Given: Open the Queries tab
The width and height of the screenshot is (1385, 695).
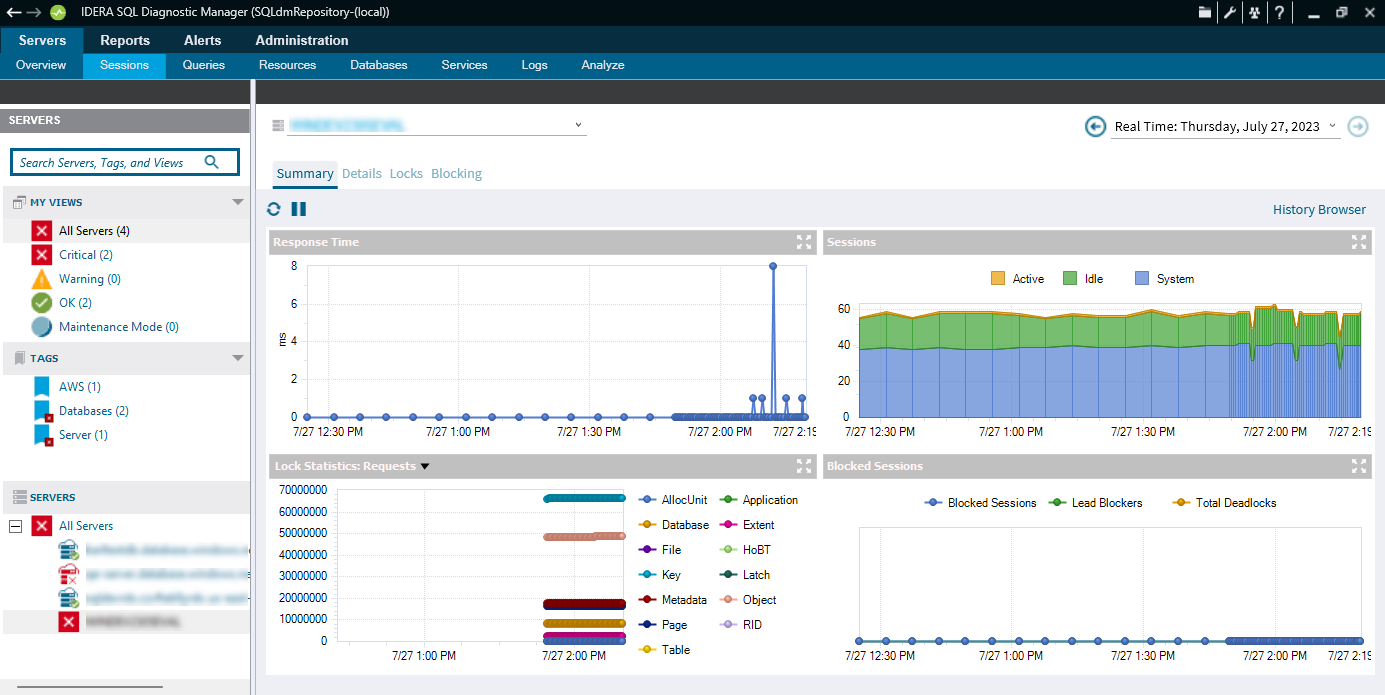Looking at the screenshot, I should (x=204, y=65).
